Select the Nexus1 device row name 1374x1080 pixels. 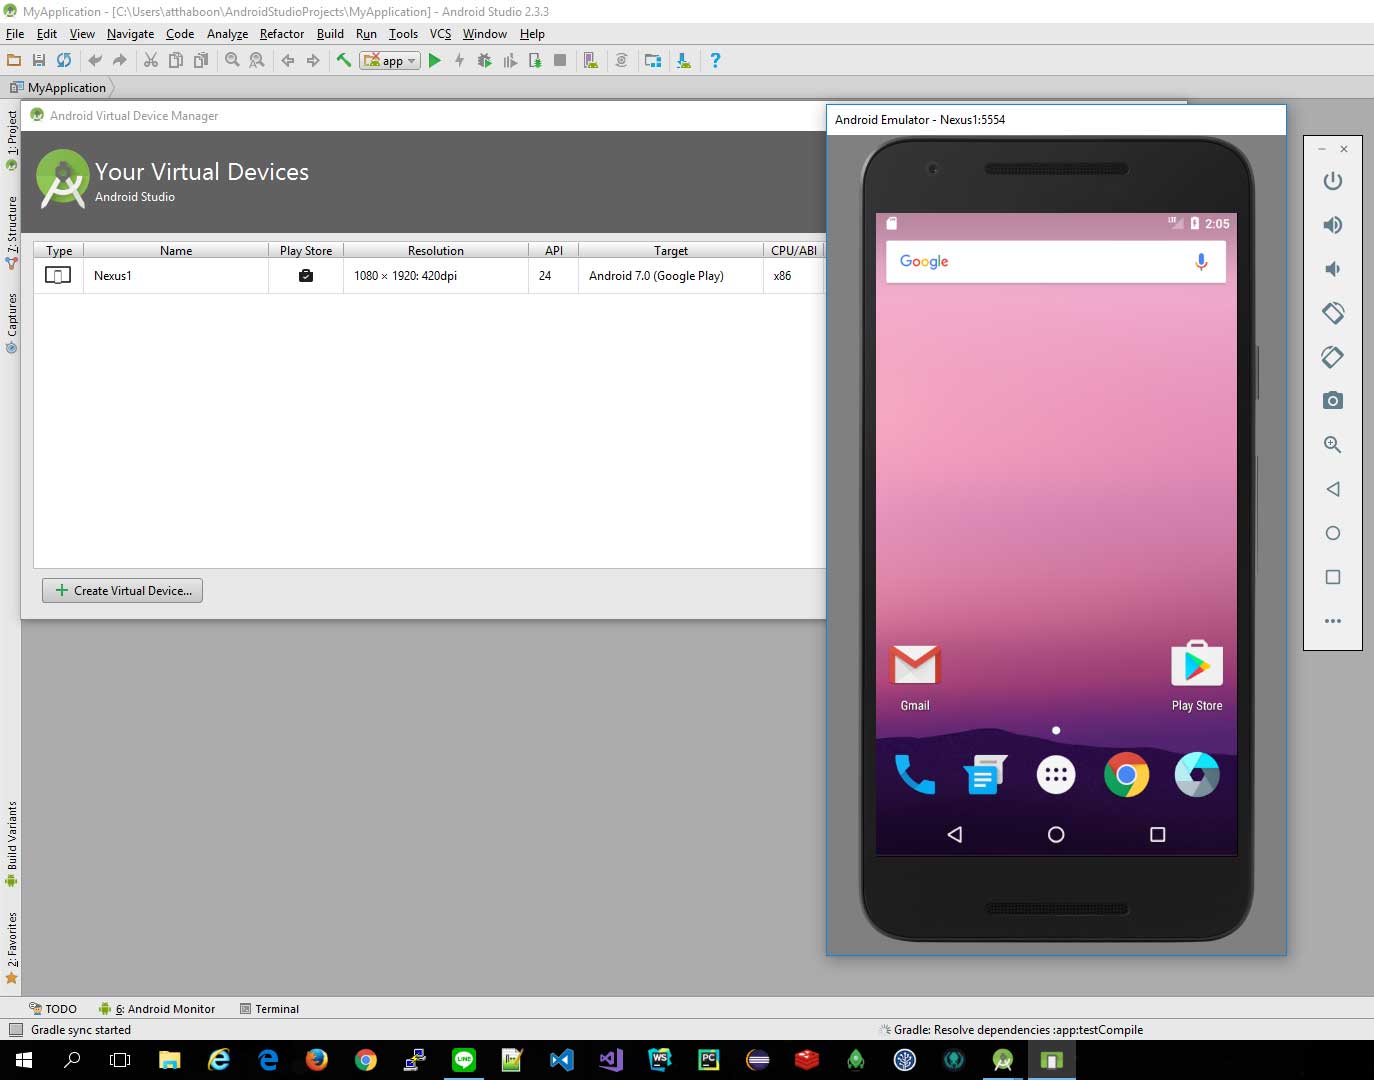tap(113, 275)
